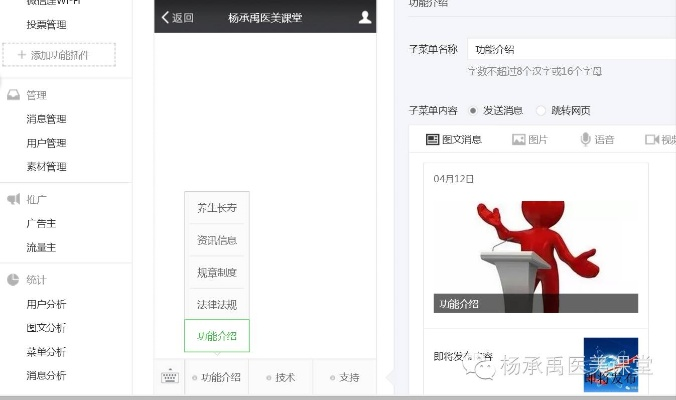Click 技术 bottom menu in preview

[x=281, y=377]
